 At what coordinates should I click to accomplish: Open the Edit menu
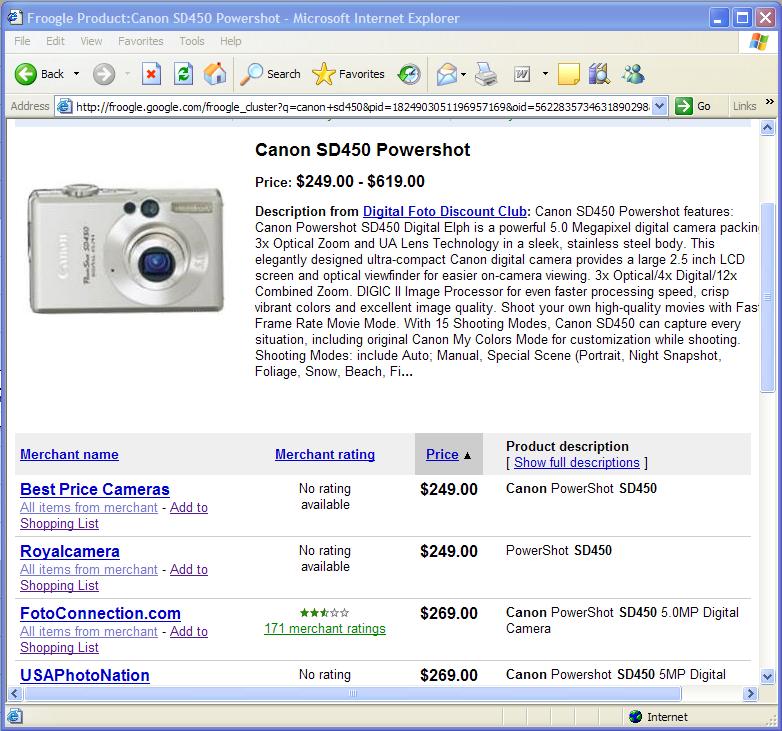[x=55, y=41]
